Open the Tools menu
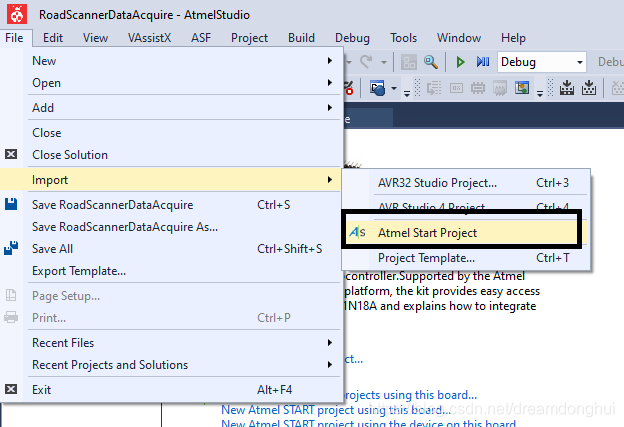This screenshot has width=624, height=427. [404, 38]
